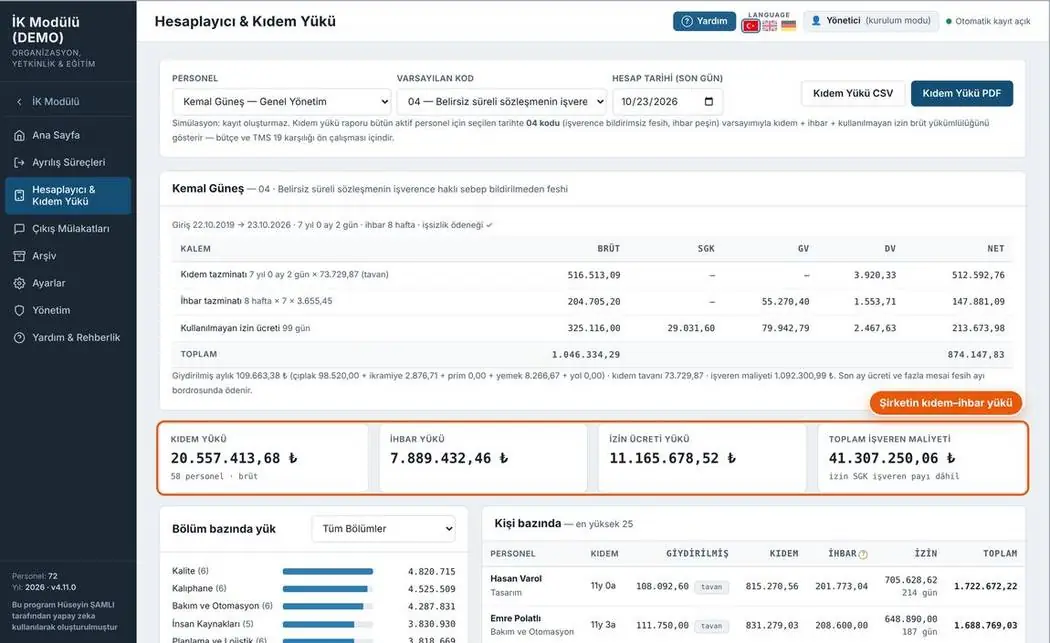Click the help icon beside İHBAR column header
The image size is (1050, 643).
pyautogui.click(x=863, y=555)
